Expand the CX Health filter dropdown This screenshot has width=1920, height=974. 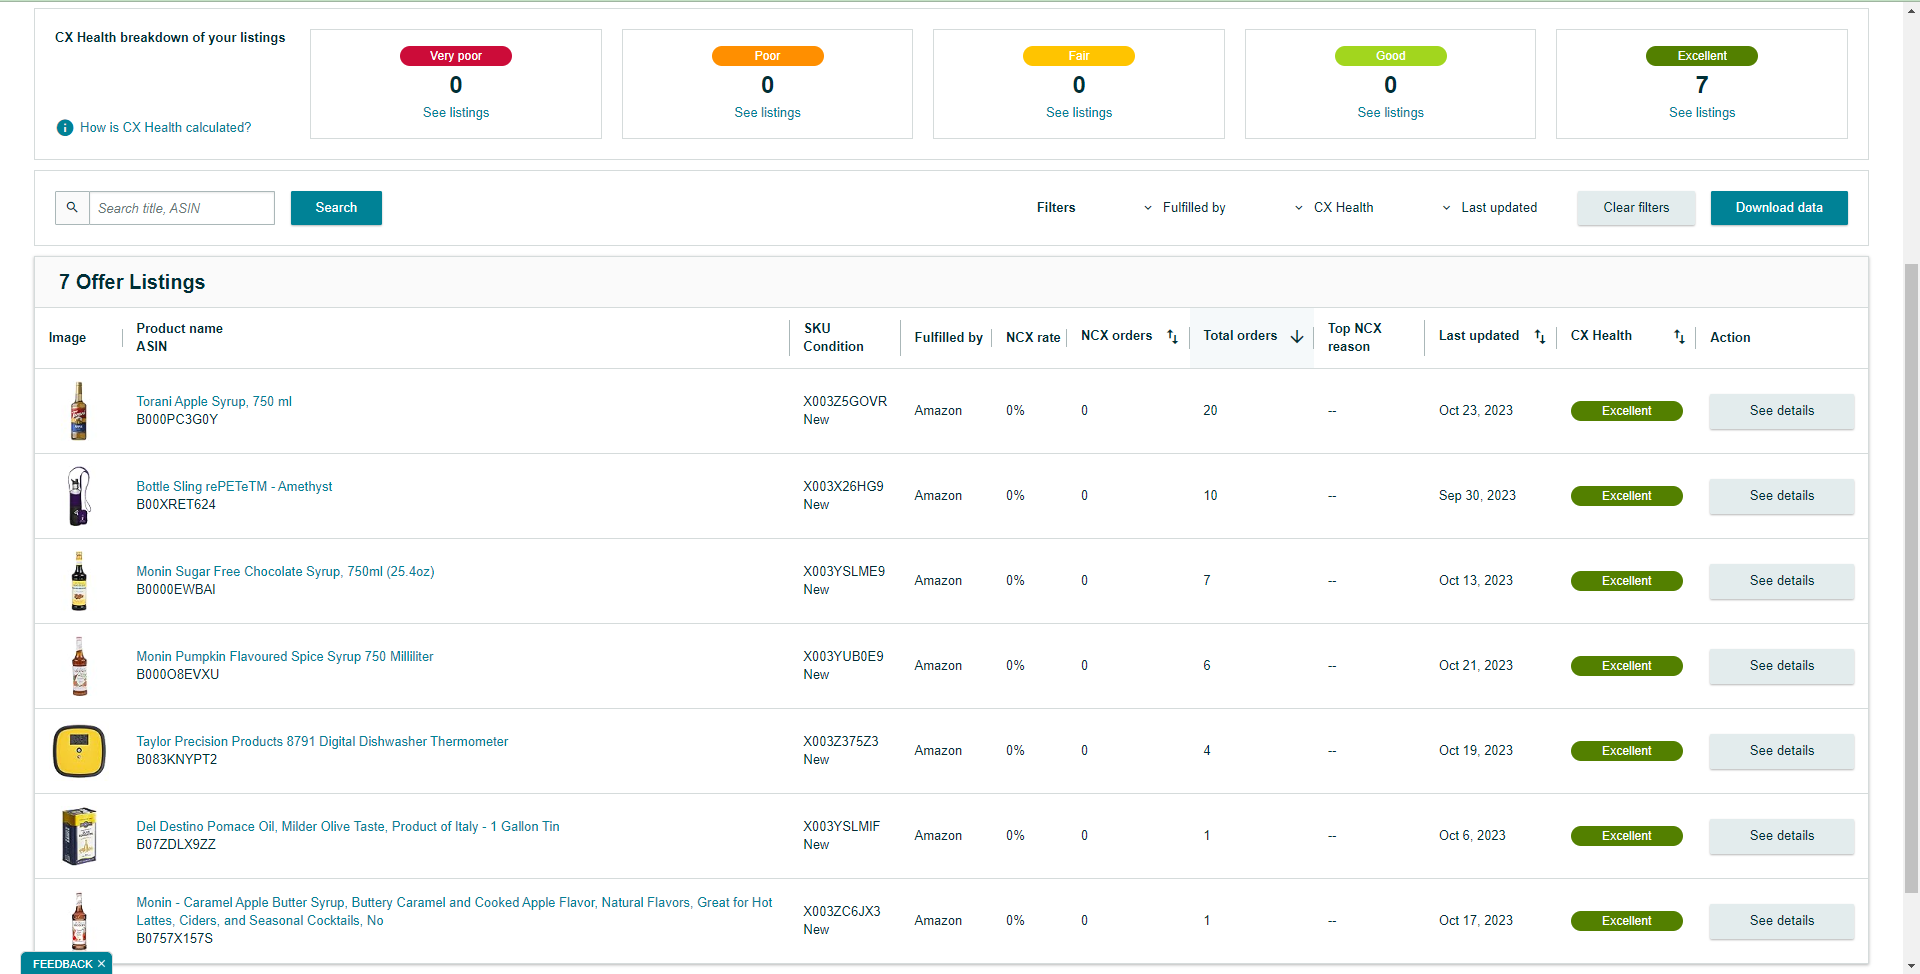[x=1334, y=208]
